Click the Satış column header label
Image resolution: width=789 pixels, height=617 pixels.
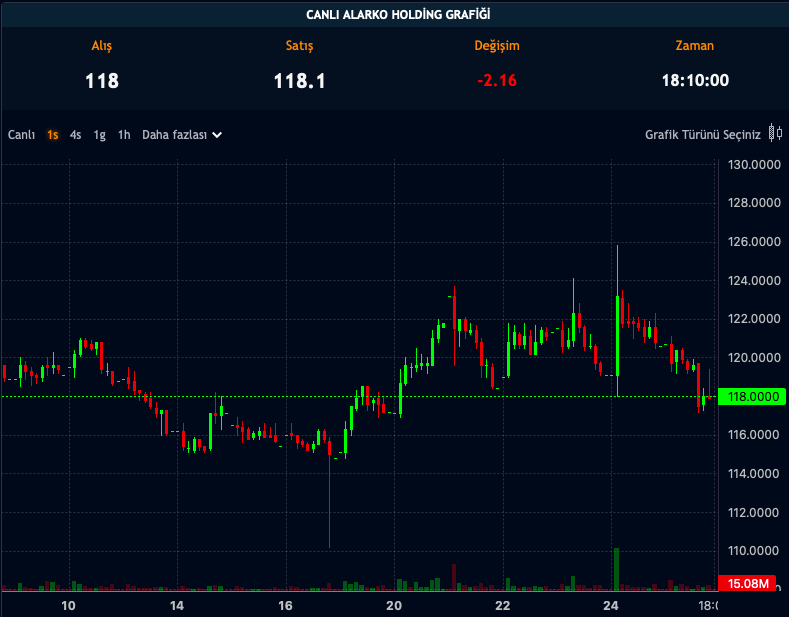(299, 46)
